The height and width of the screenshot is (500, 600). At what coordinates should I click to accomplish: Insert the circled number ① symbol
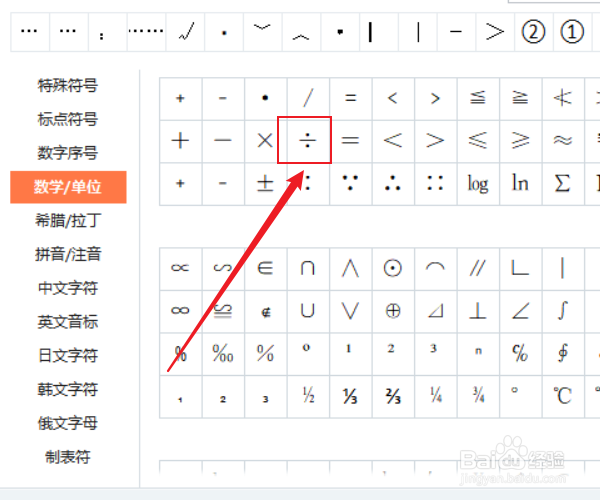pyautogui.click(x=572, y=32)
